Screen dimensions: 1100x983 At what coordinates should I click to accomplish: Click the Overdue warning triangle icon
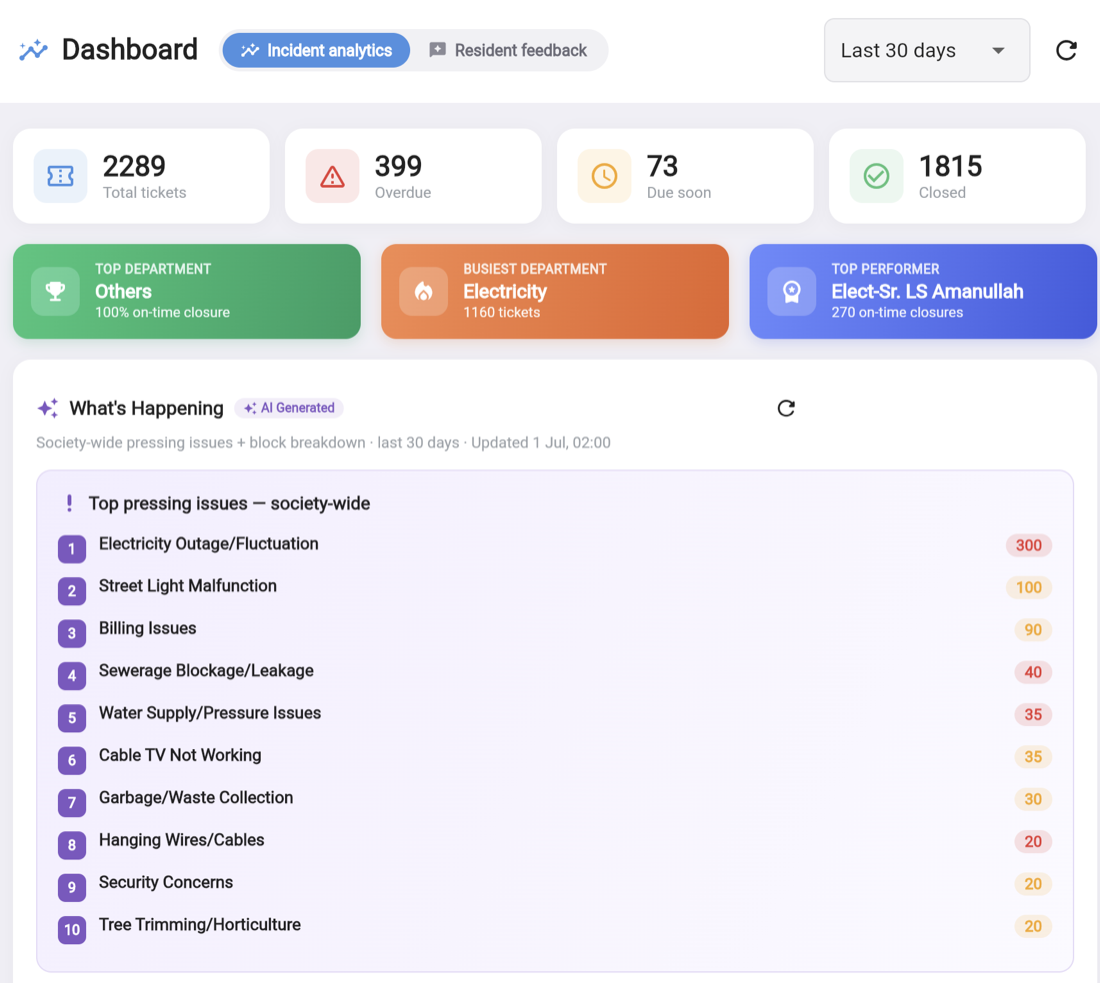tap(332, 176)
